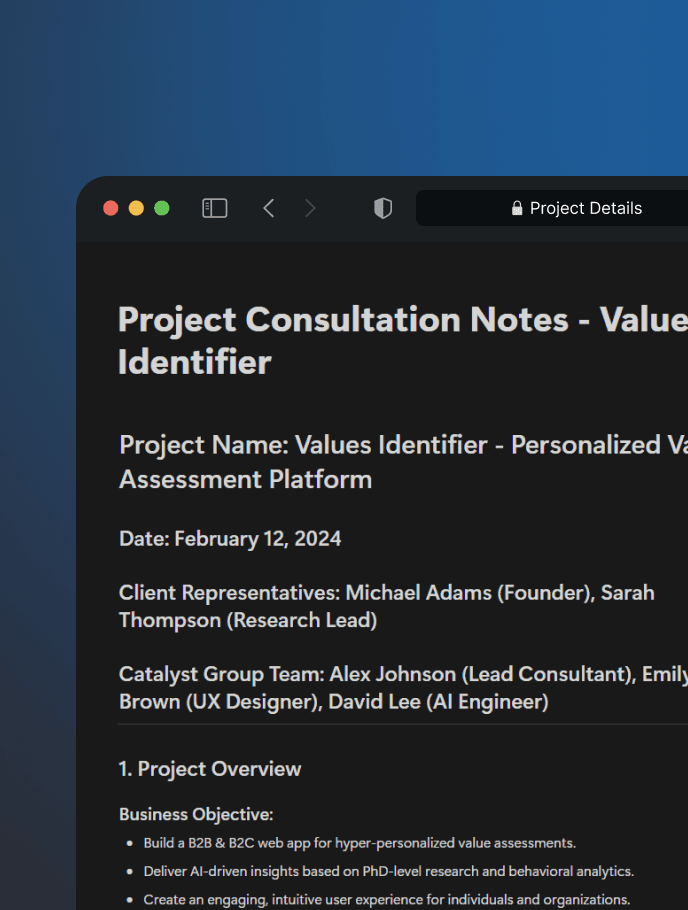Go forward with the right chevron

310,208
